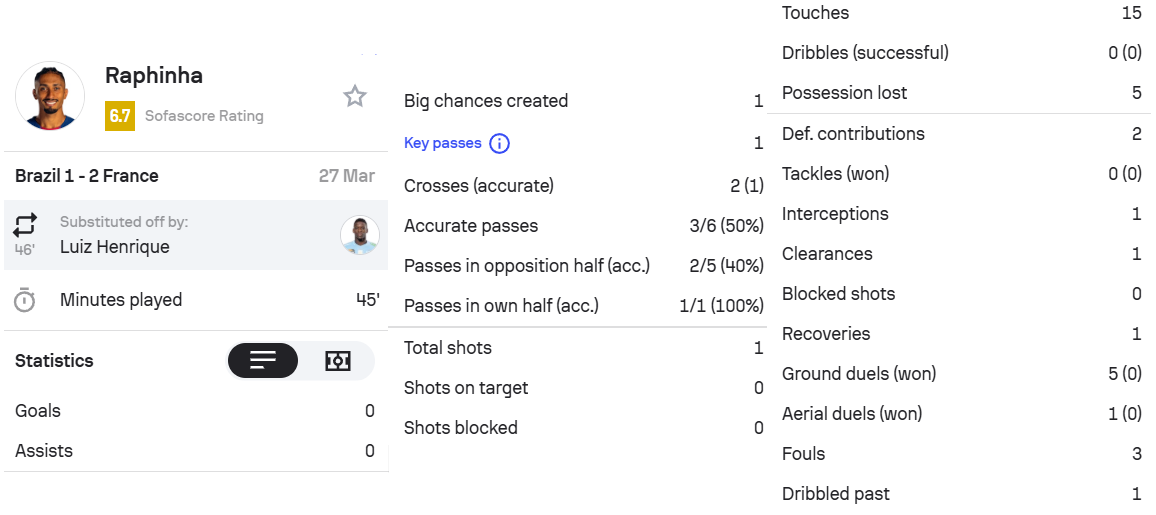Screen dimensions: 1156x515
Task: Open Brazil 1 - 2 France match
Action: coord(87,176)
